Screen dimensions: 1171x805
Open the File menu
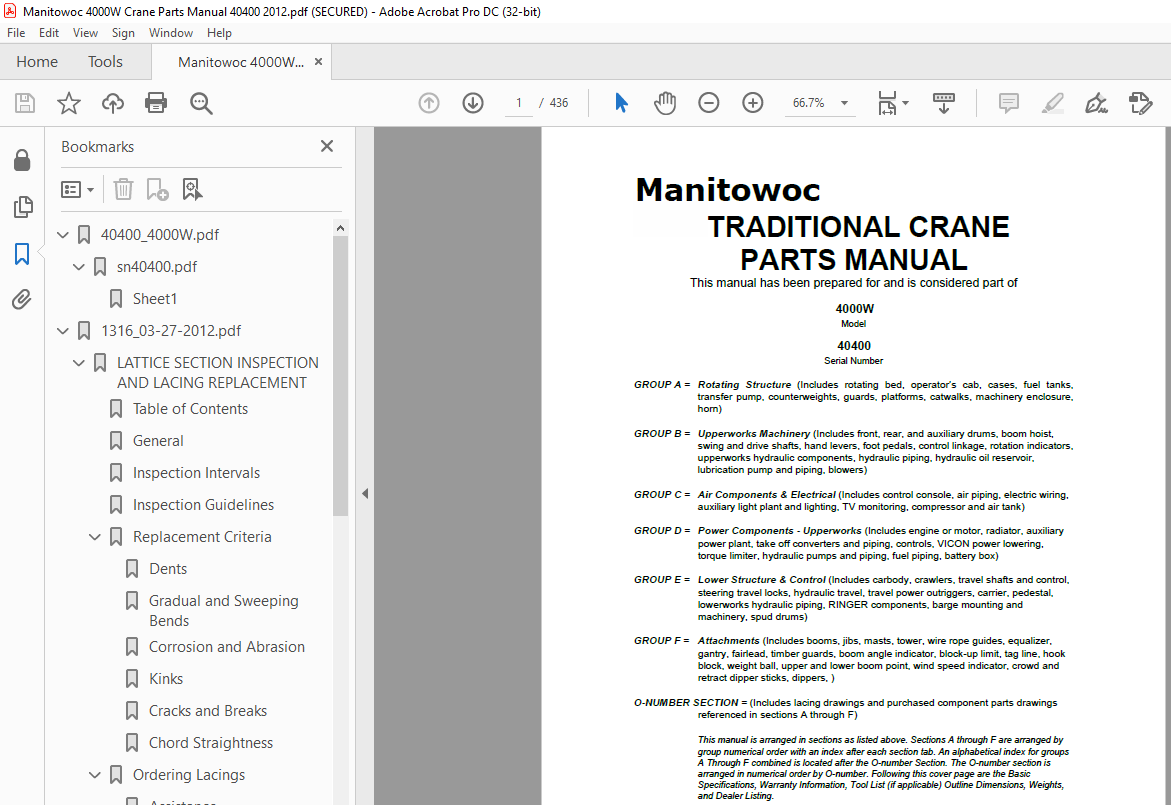[x=16, y=33]
